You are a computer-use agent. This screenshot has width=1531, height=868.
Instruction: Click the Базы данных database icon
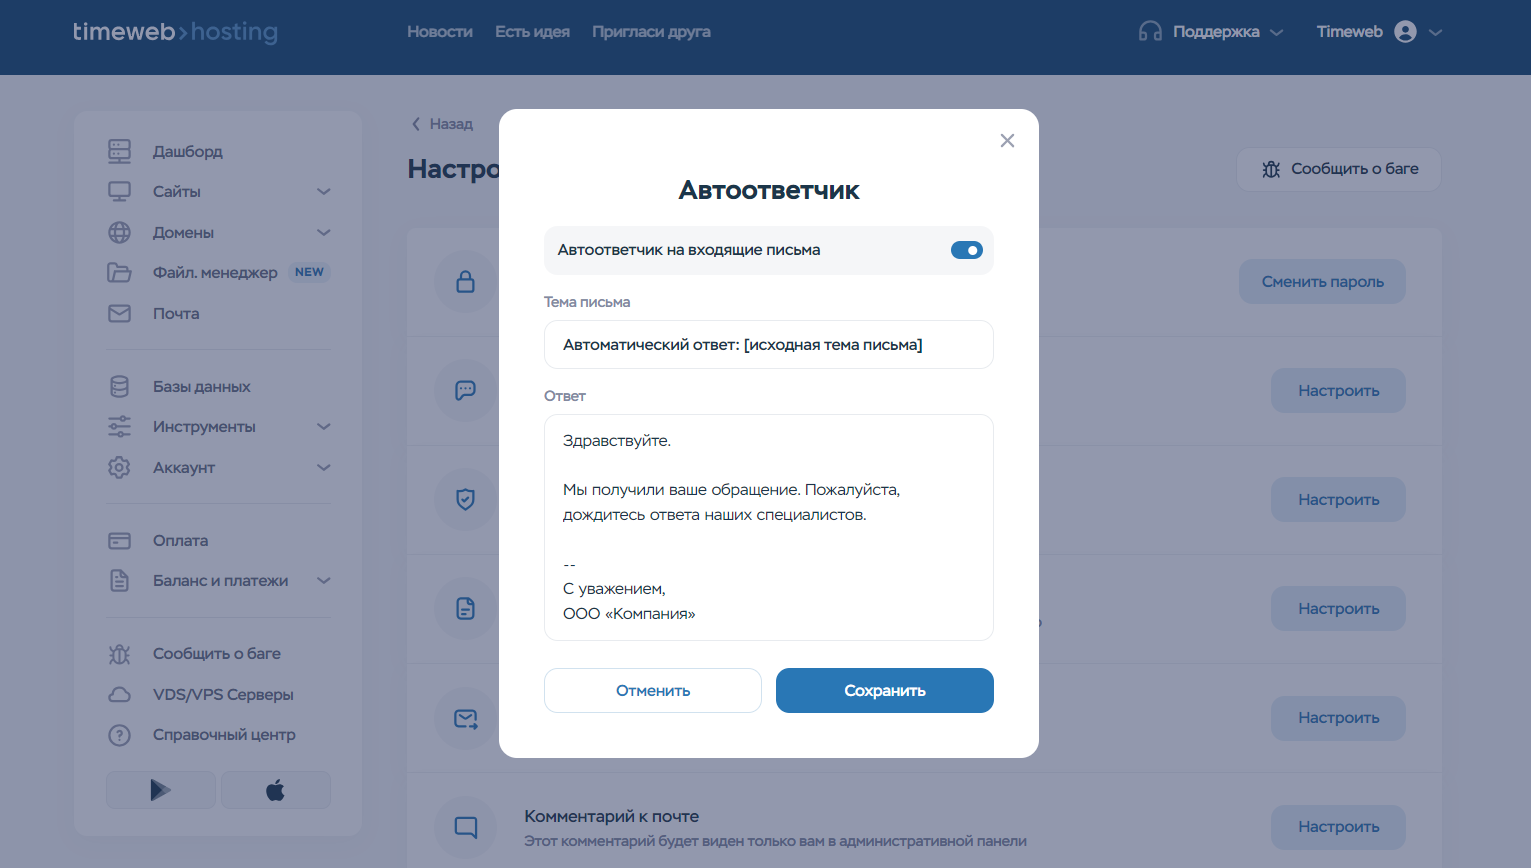(119, 387)
